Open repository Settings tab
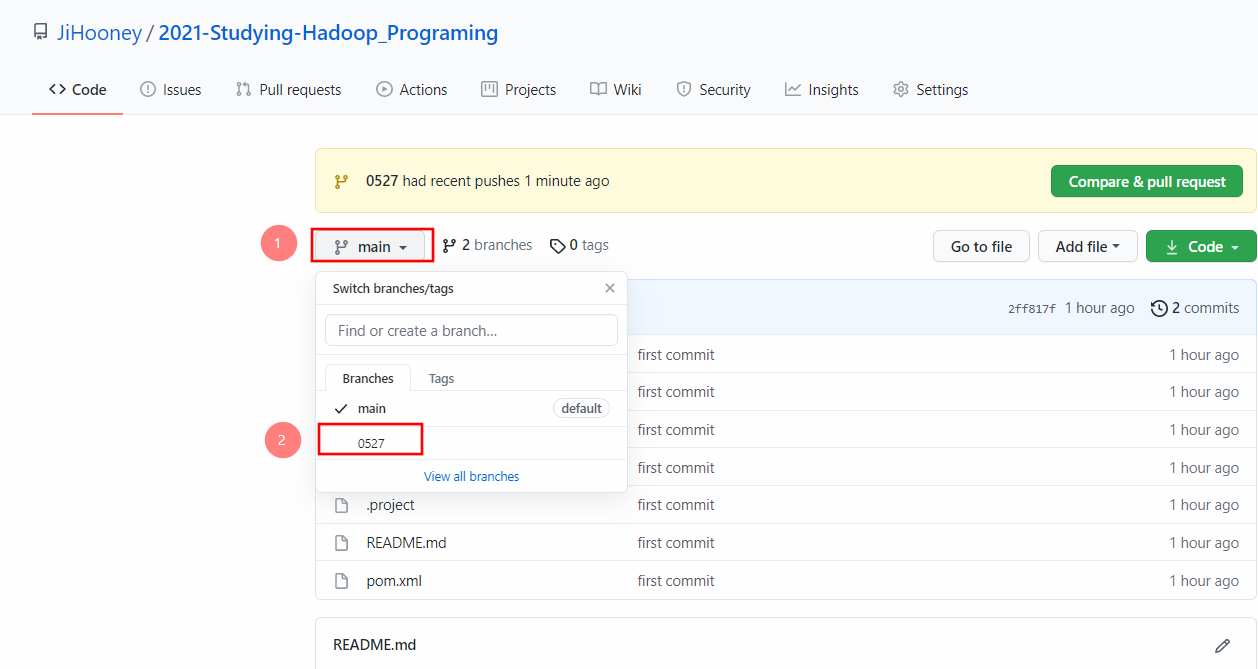Viewport: 1258px width, 669px height. [x=930, y=90]
